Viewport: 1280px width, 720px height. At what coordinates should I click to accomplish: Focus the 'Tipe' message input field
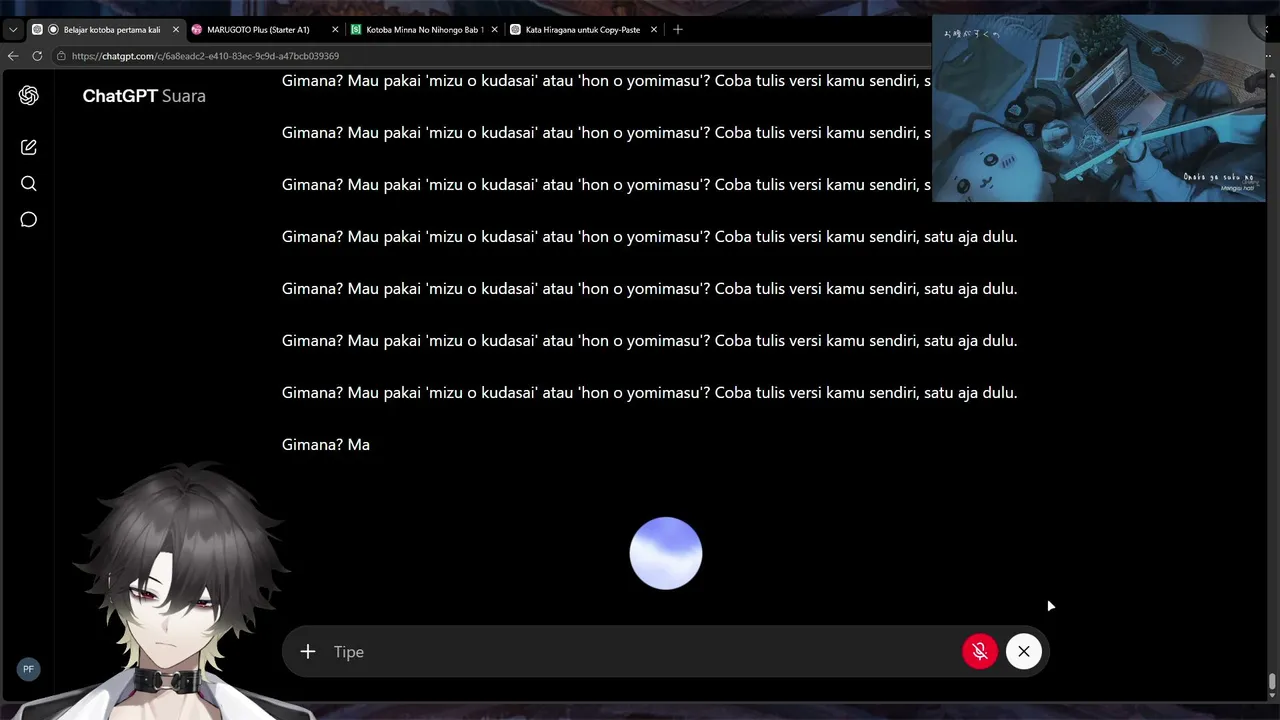coord(640,652)
